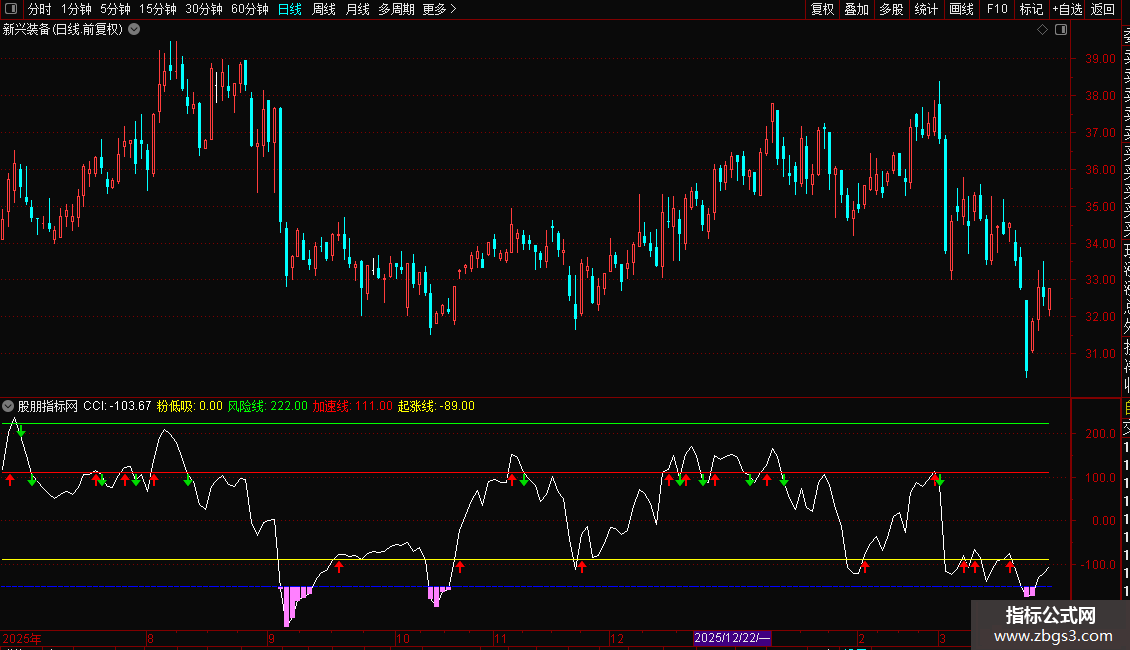The width and height of the screenshot is (1130, 650).
Task: Open the 统计 statistics tool
Action: coord(926,9)
